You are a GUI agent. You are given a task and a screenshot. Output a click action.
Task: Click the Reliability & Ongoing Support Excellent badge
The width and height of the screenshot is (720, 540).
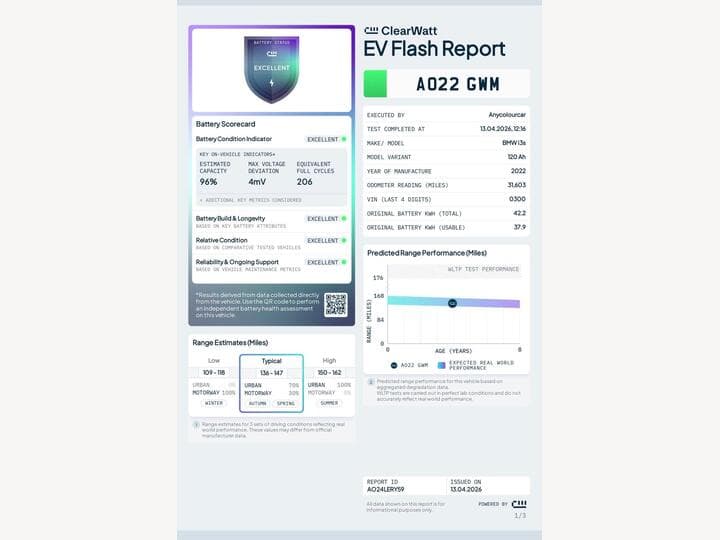[323, 262]
